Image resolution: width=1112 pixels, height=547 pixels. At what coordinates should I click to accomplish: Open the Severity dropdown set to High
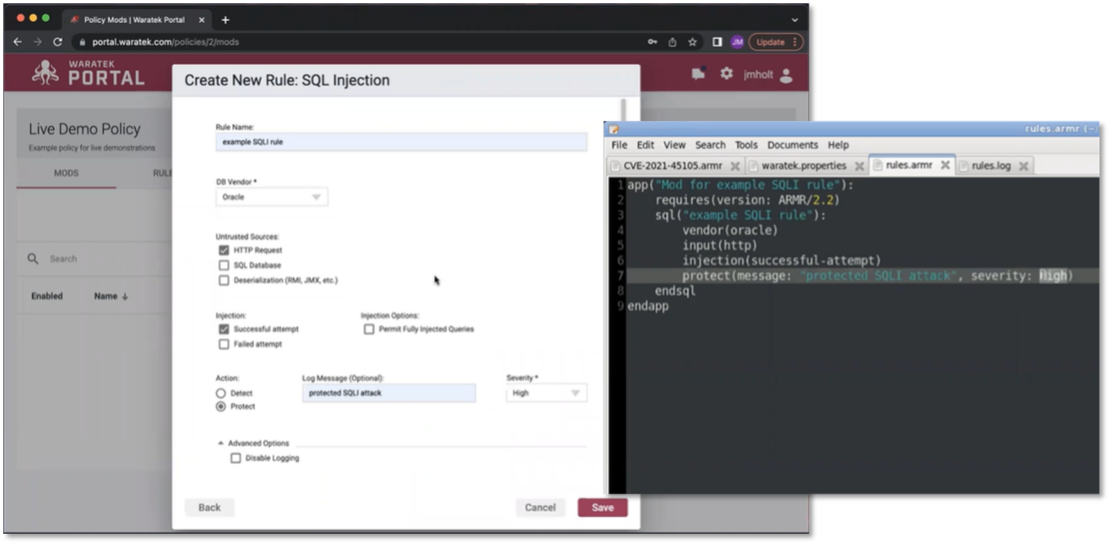tap(546, 393)
